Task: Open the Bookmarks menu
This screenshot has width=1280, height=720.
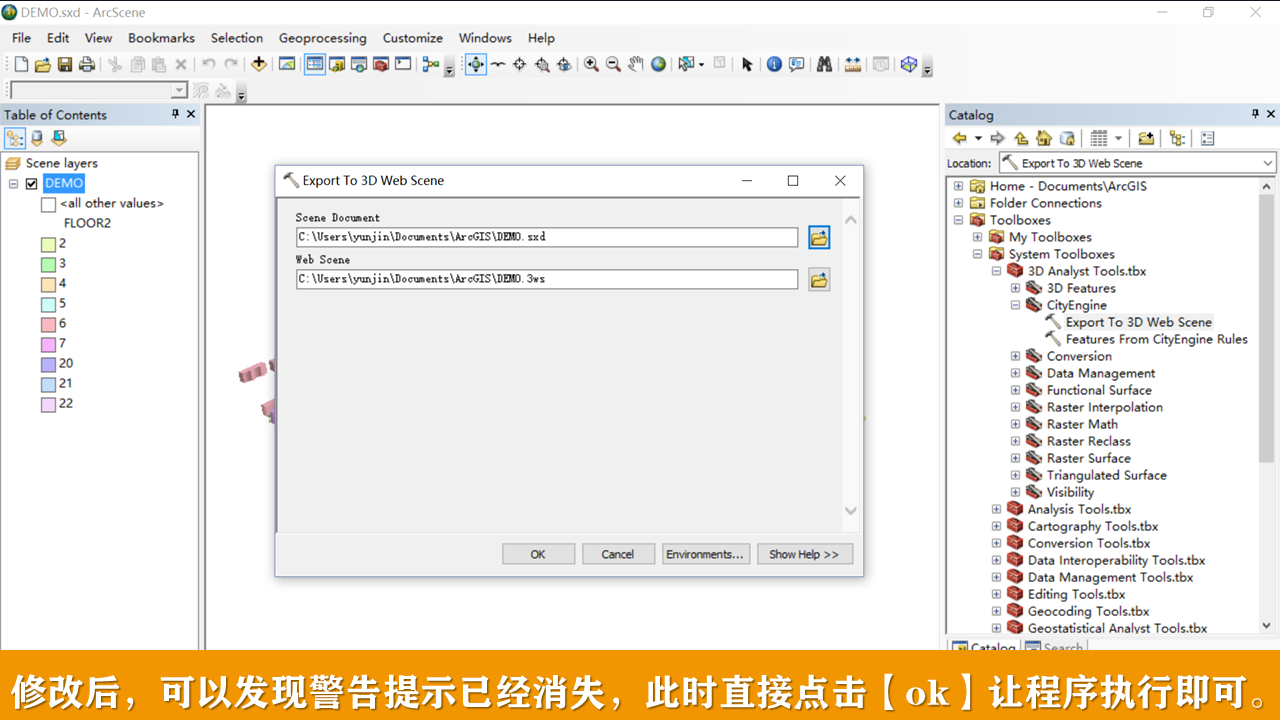Action: 161,38
